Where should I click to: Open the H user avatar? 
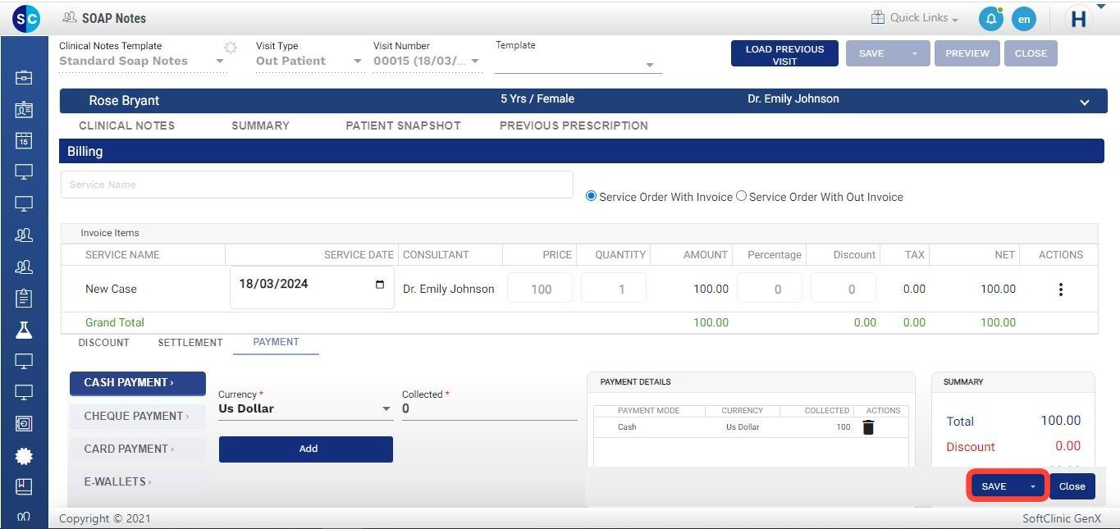(x=1079, y=19)
